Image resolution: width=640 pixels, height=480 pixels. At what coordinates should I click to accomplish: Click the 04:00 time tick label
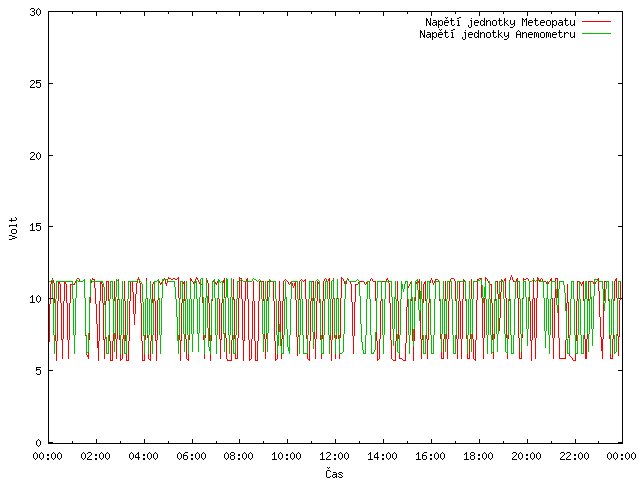coord(143,456)
